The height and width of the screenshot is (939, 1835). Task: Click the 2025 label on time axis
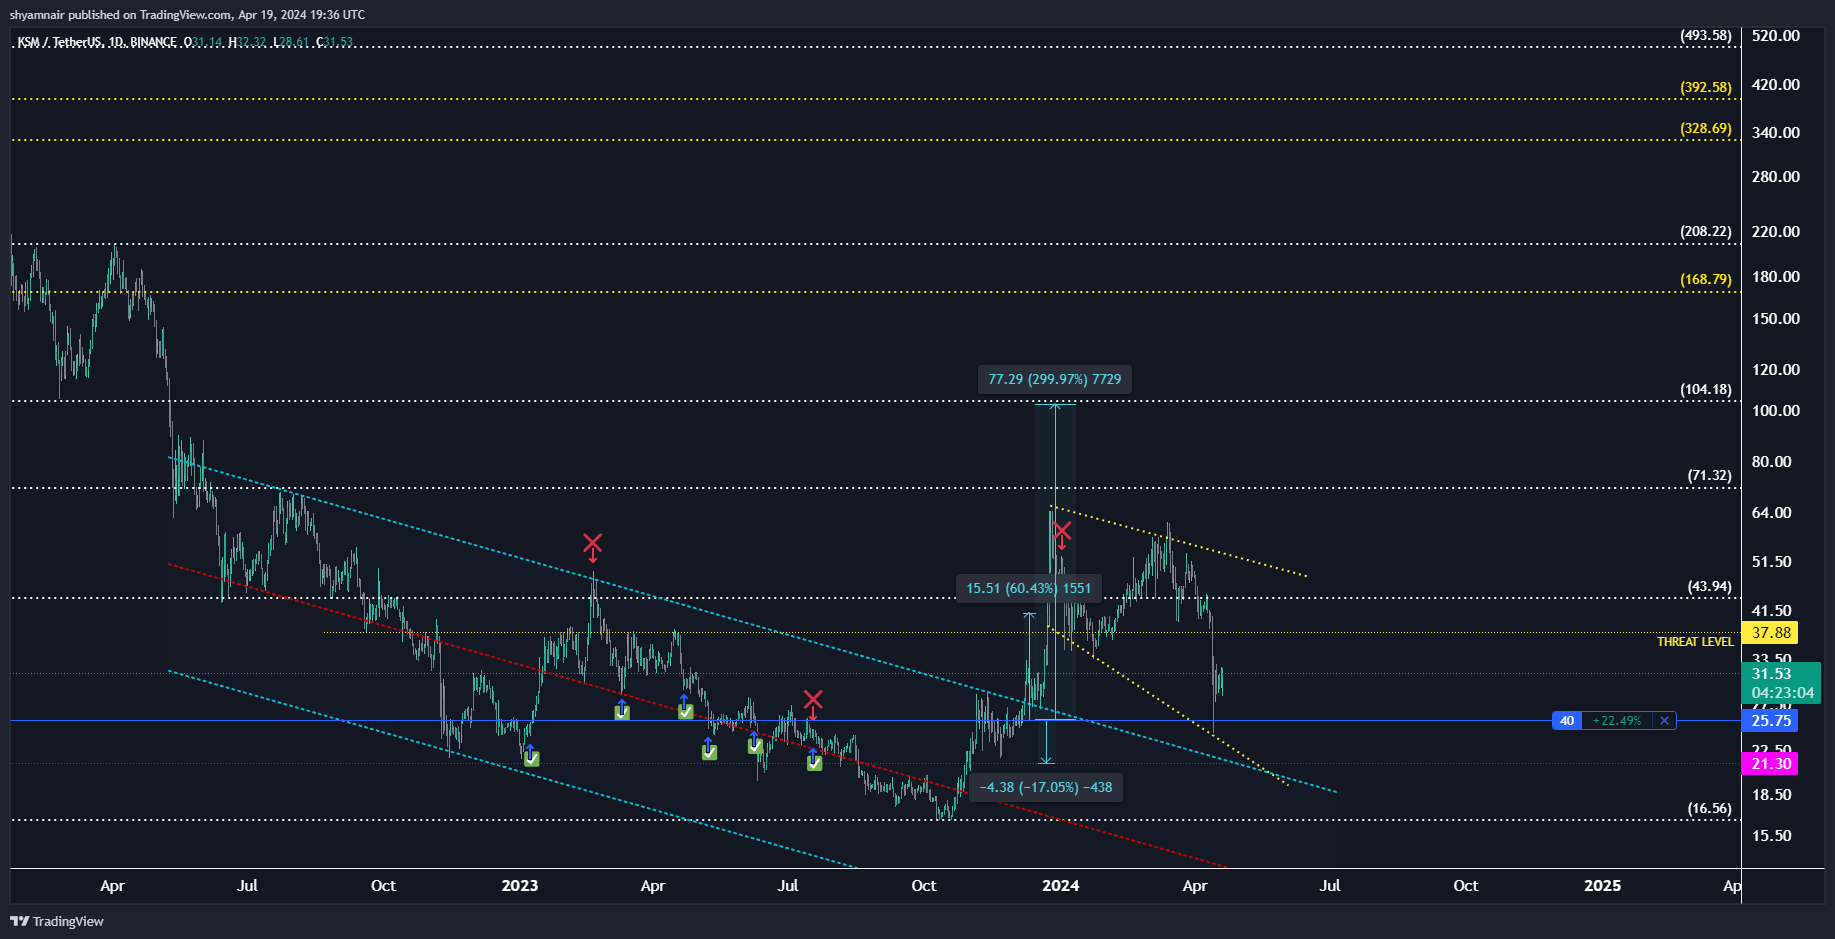1603,885
